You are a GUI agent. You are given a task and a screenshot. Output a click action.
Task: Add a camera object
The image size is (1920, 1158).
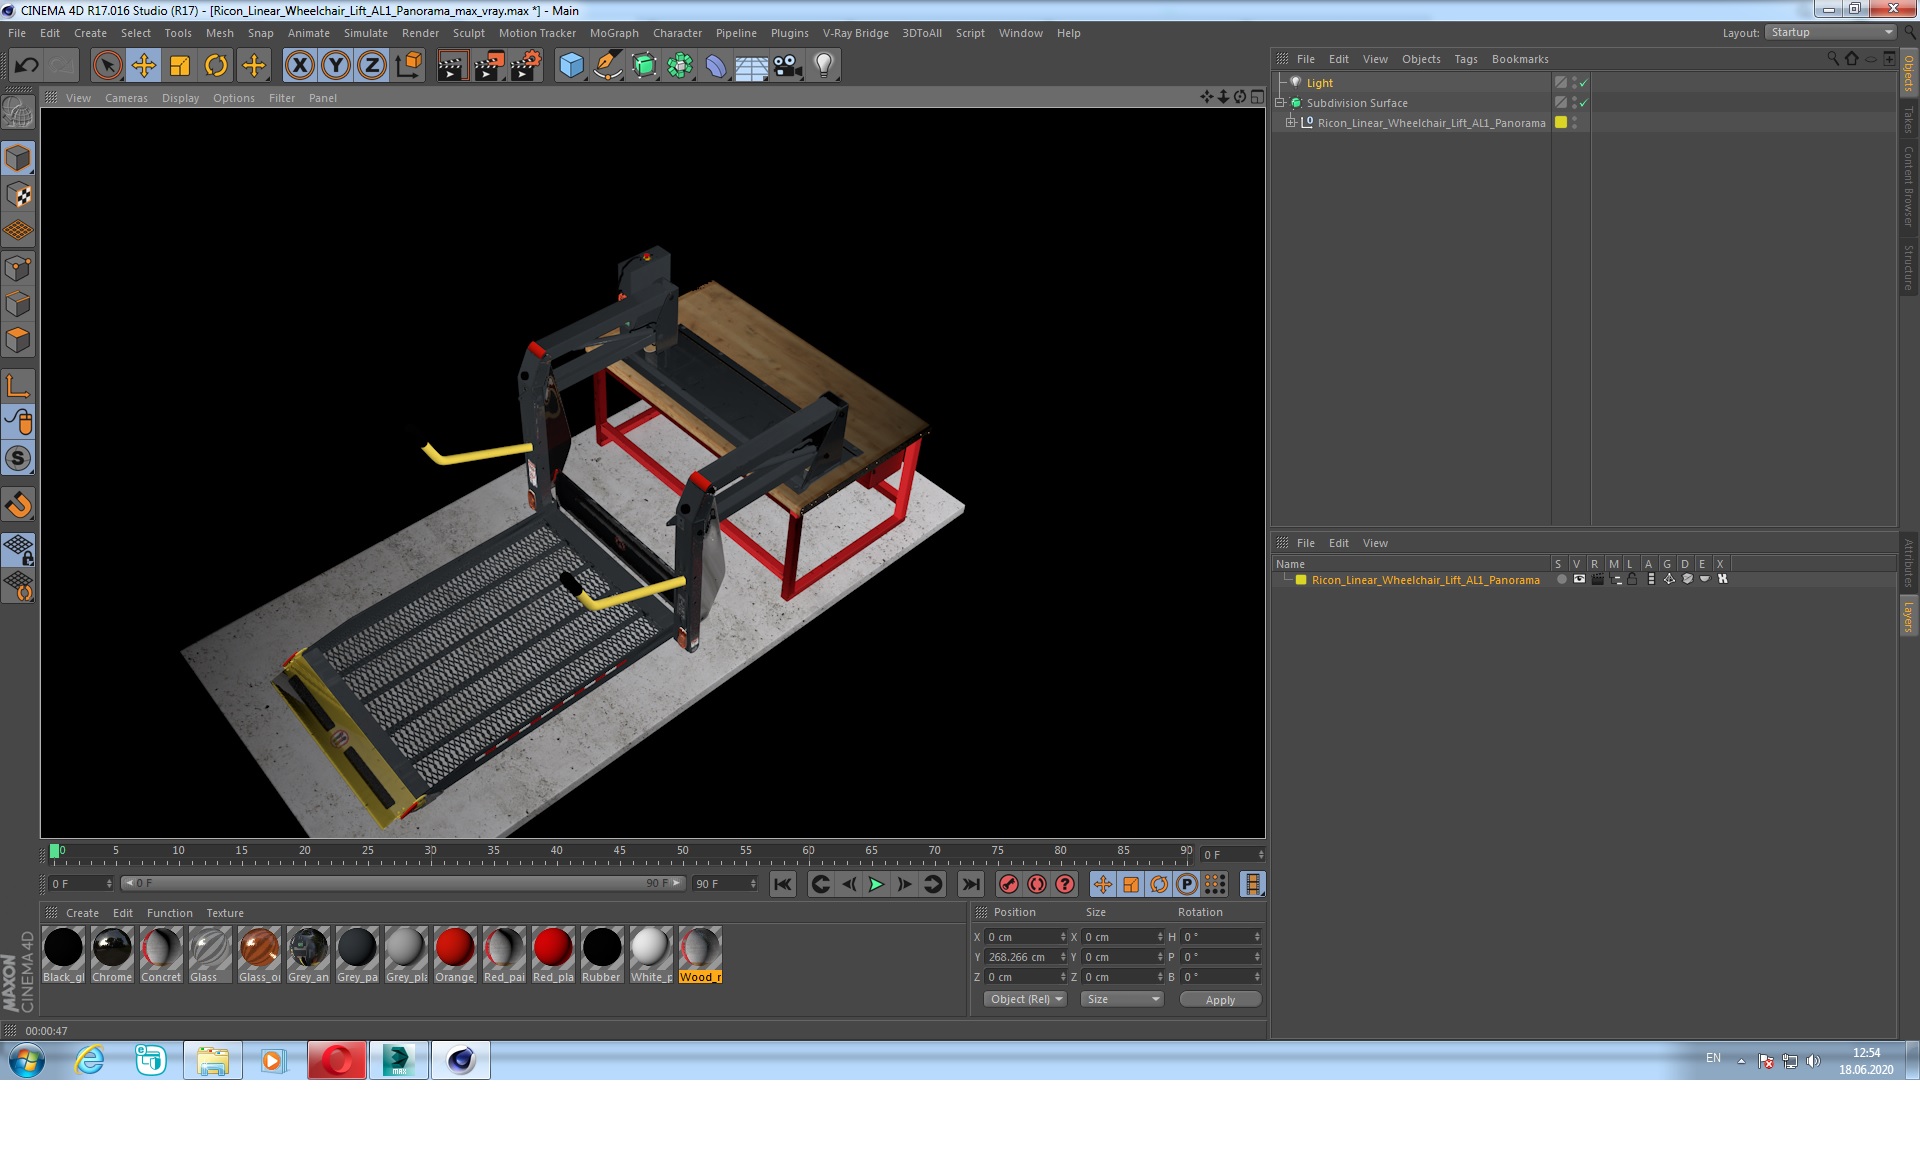(788, 66)
